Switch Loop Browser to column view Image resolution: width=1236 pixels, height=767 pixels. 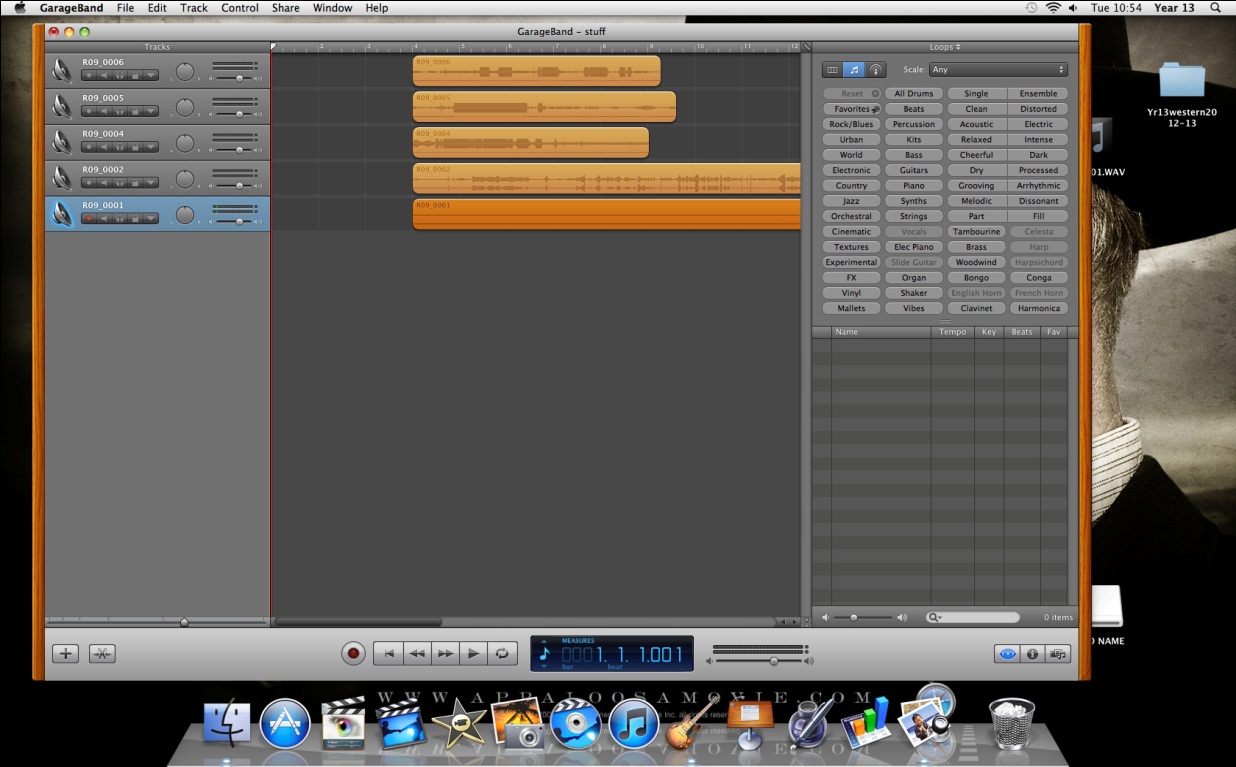(833, 70)
